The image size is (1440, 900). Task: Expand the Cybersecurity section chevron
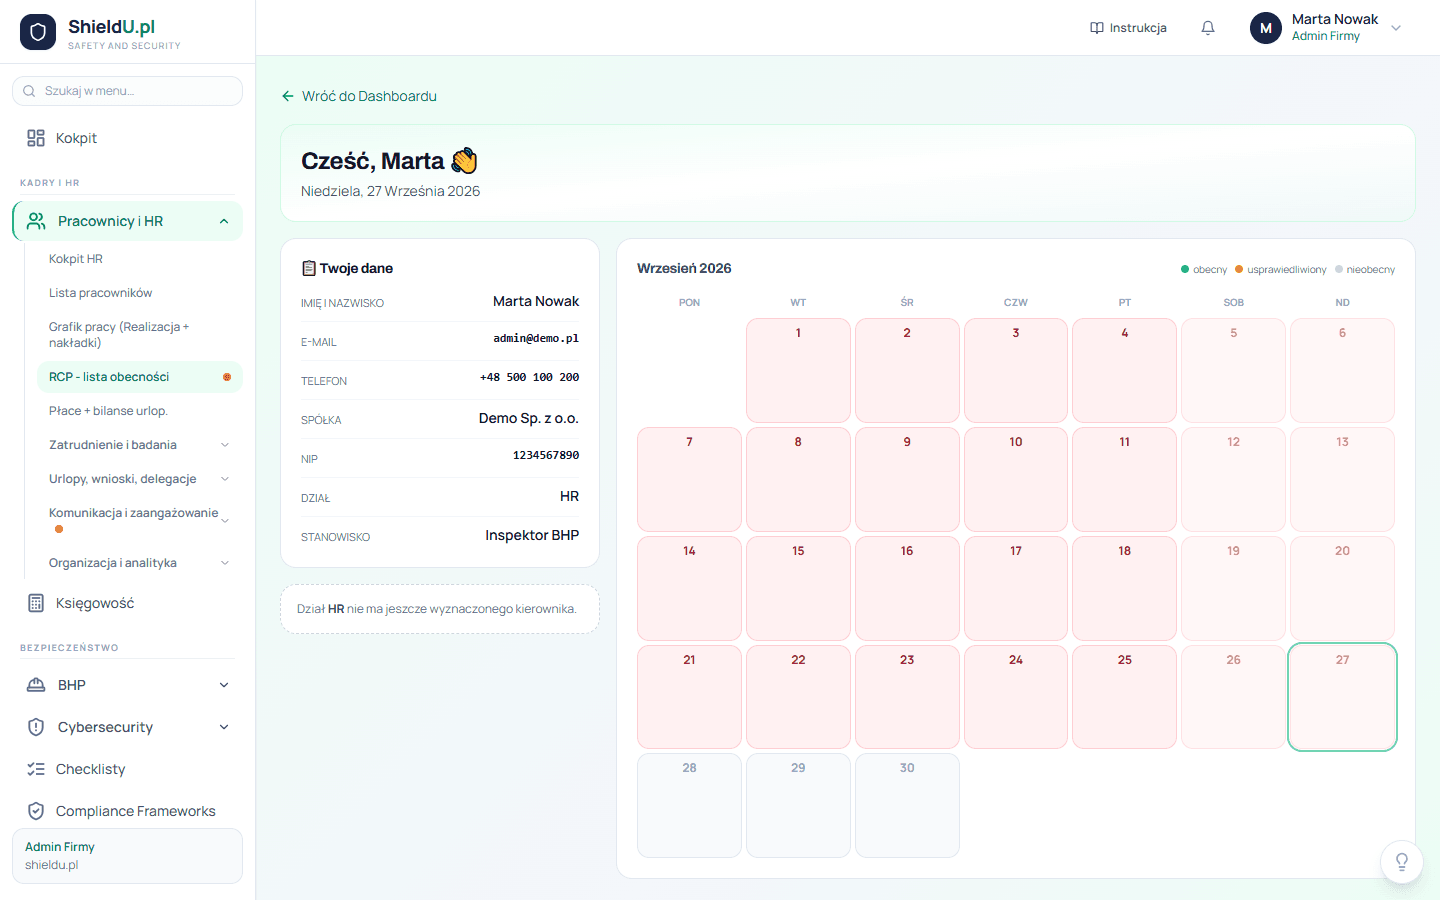pyautogui.click(x=224, y=727)
